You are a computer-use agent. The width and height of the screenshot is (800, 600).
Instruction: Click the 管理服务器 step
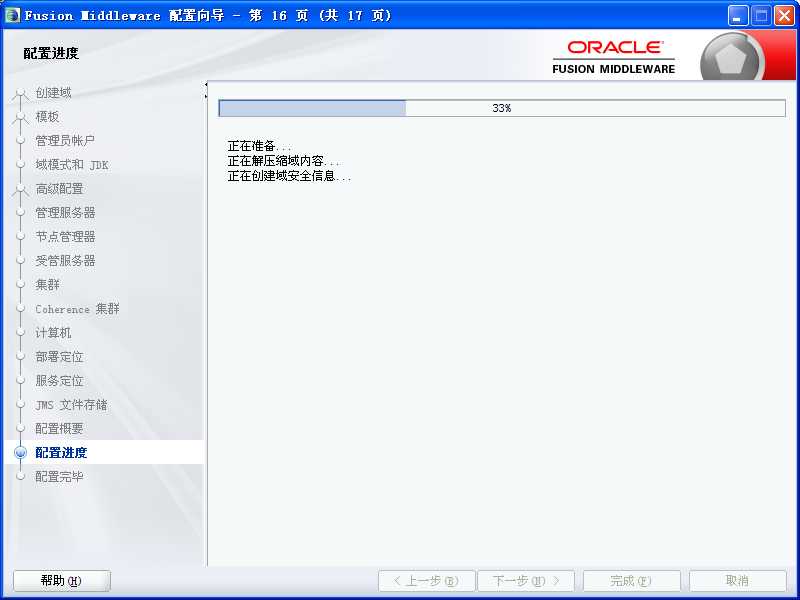coord(65,213)
